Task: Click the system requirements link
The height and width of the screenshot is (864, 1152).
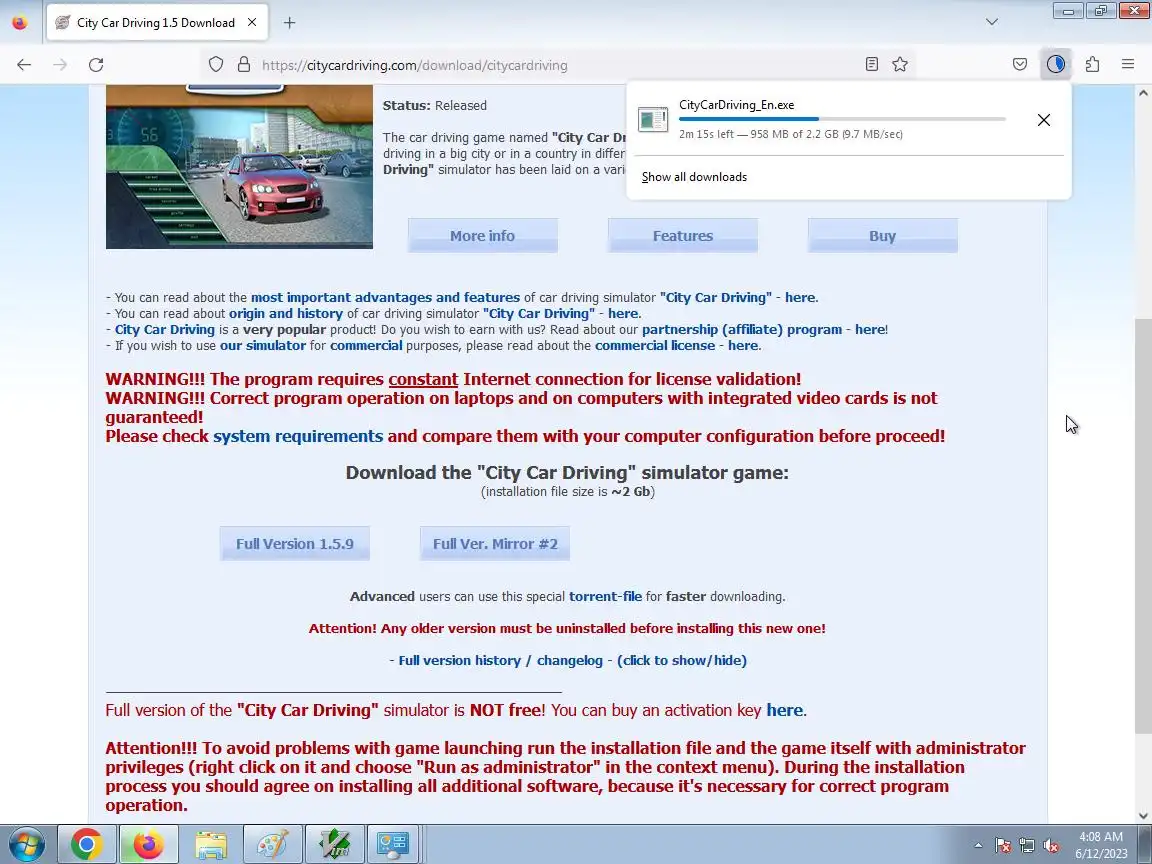Action: point(298,436)
